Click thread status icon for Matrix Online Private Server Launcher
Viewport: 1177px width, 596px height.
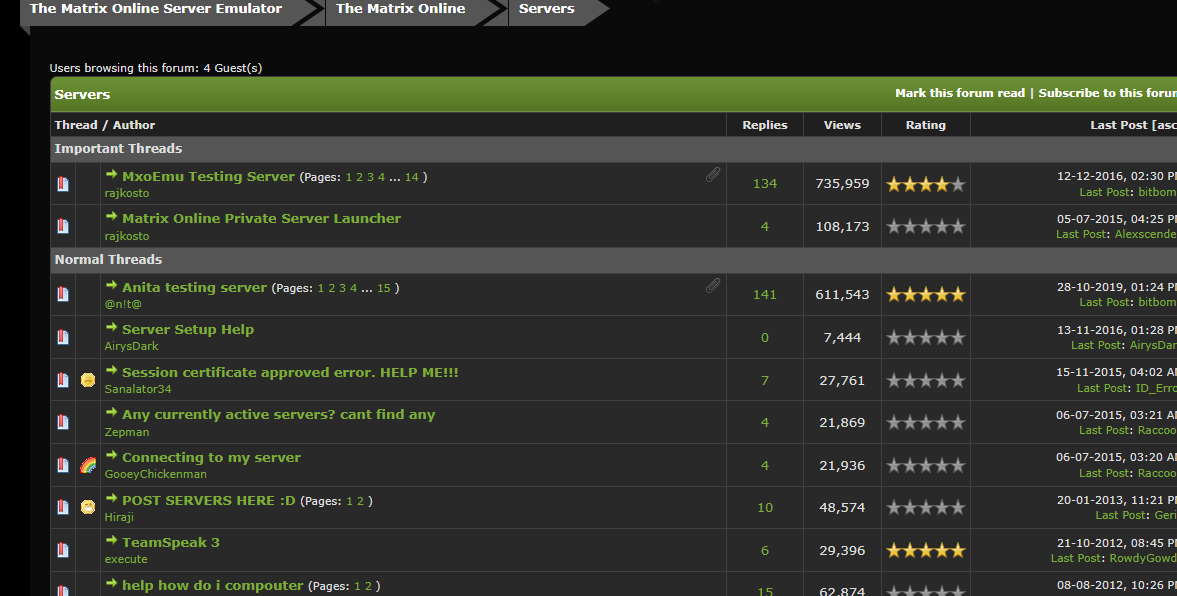(x=63, y=227)
